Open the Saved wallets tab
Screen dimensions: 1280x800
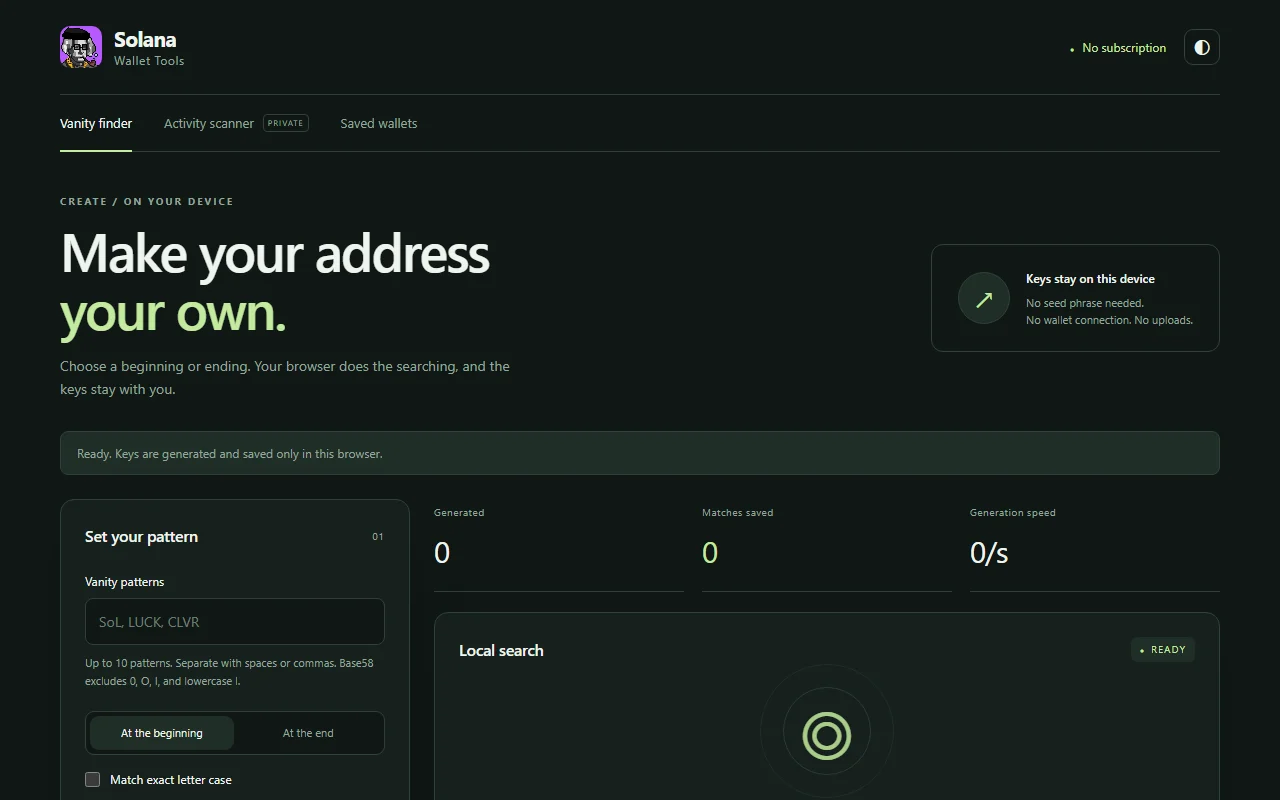pos(379,124)
